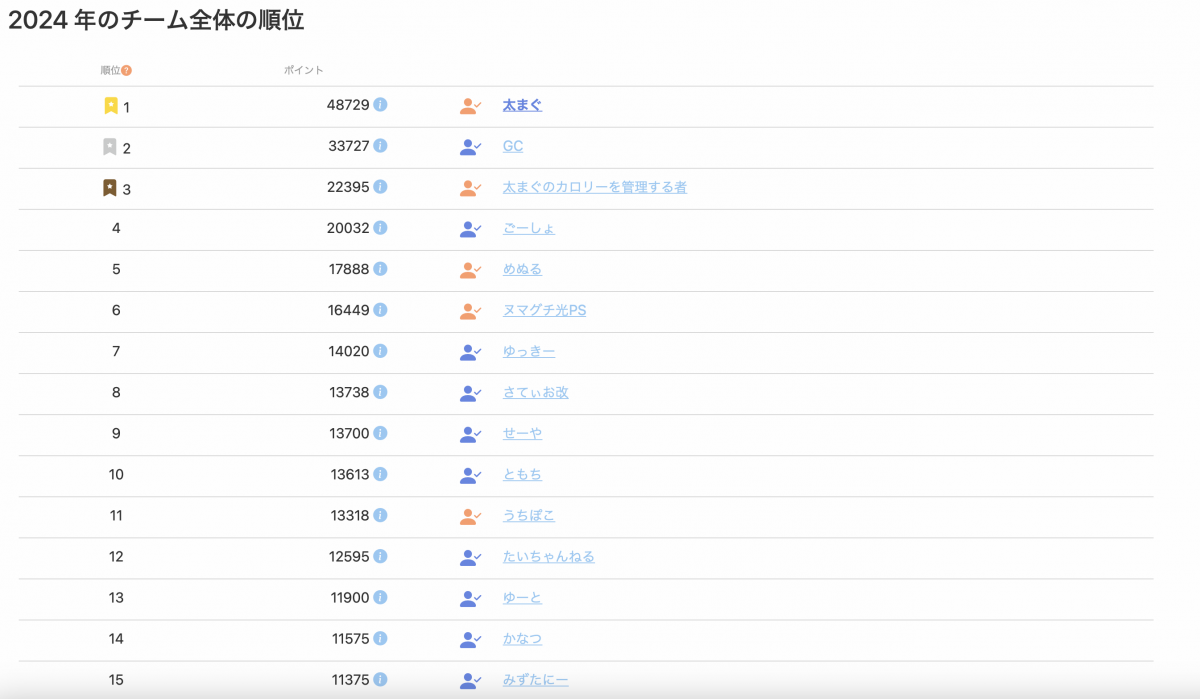
Task: Open info icon beside 22395 points
Action: (381, 187)
